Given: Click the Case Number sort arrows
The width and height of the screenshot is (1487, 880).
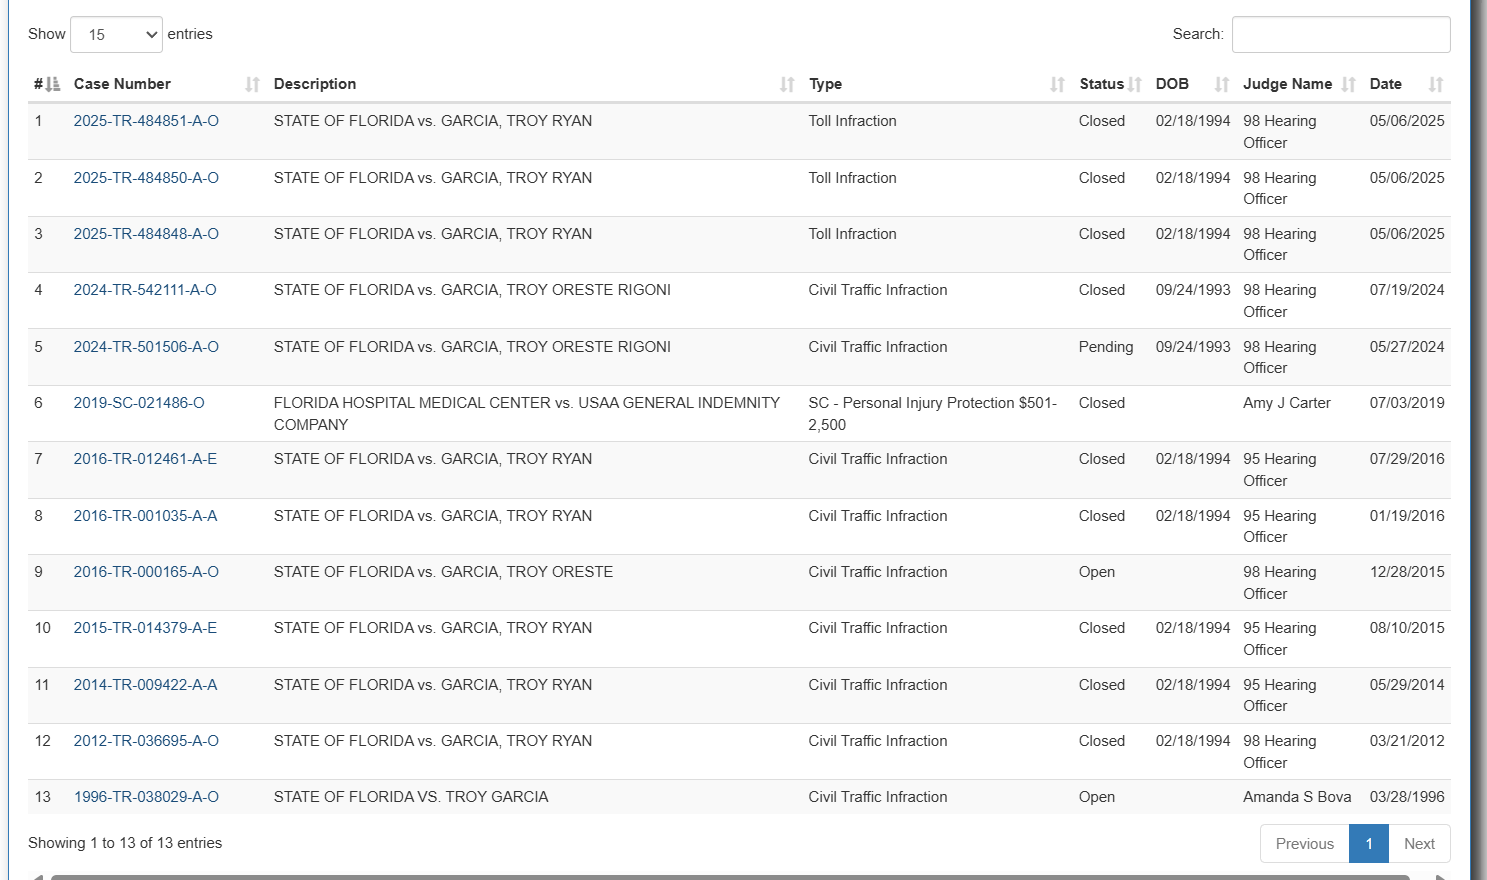Looking at the screenshot, I should (252, 85).
